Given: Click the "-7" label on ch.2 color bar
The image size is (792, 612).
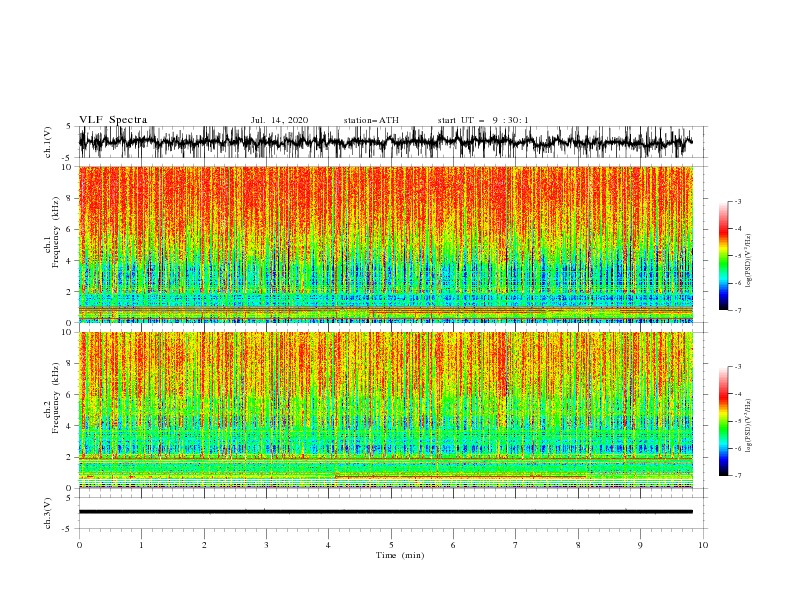Looking at the screenshot, I should tap(738, 475).
